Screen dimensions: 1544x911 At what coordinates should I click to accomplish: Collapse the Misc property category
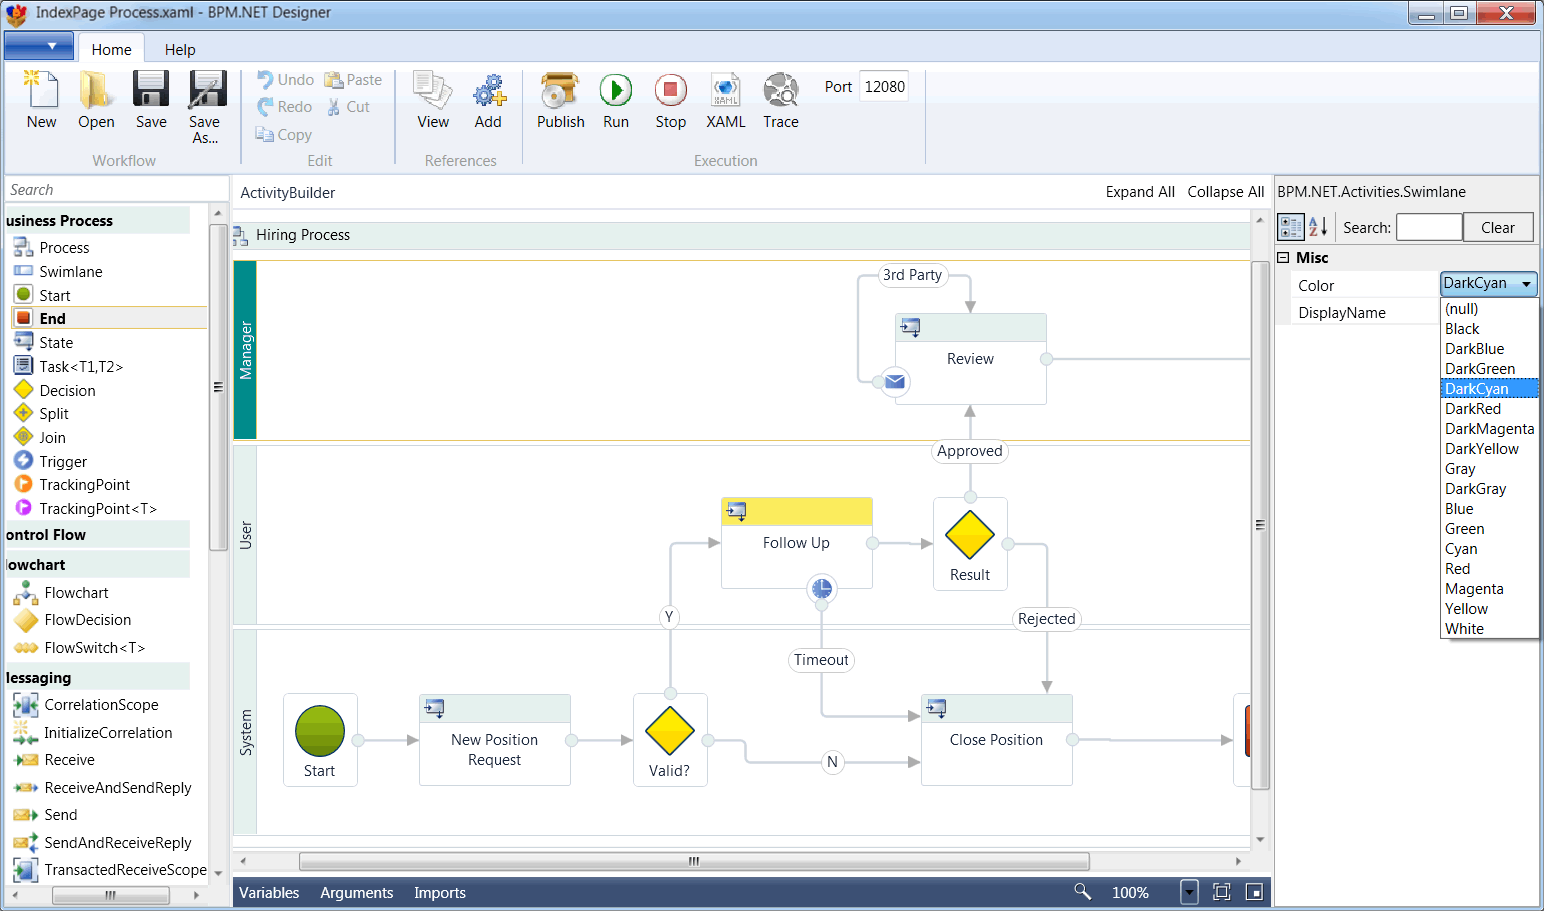1284,257
